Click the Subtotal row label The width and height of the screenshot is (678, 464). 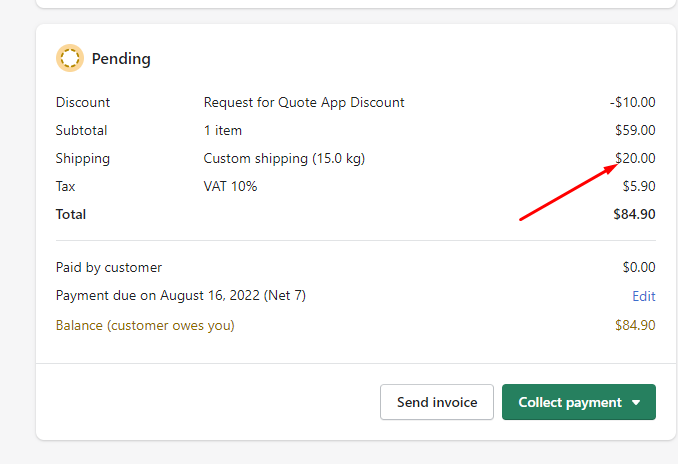[x=82, y=130]
